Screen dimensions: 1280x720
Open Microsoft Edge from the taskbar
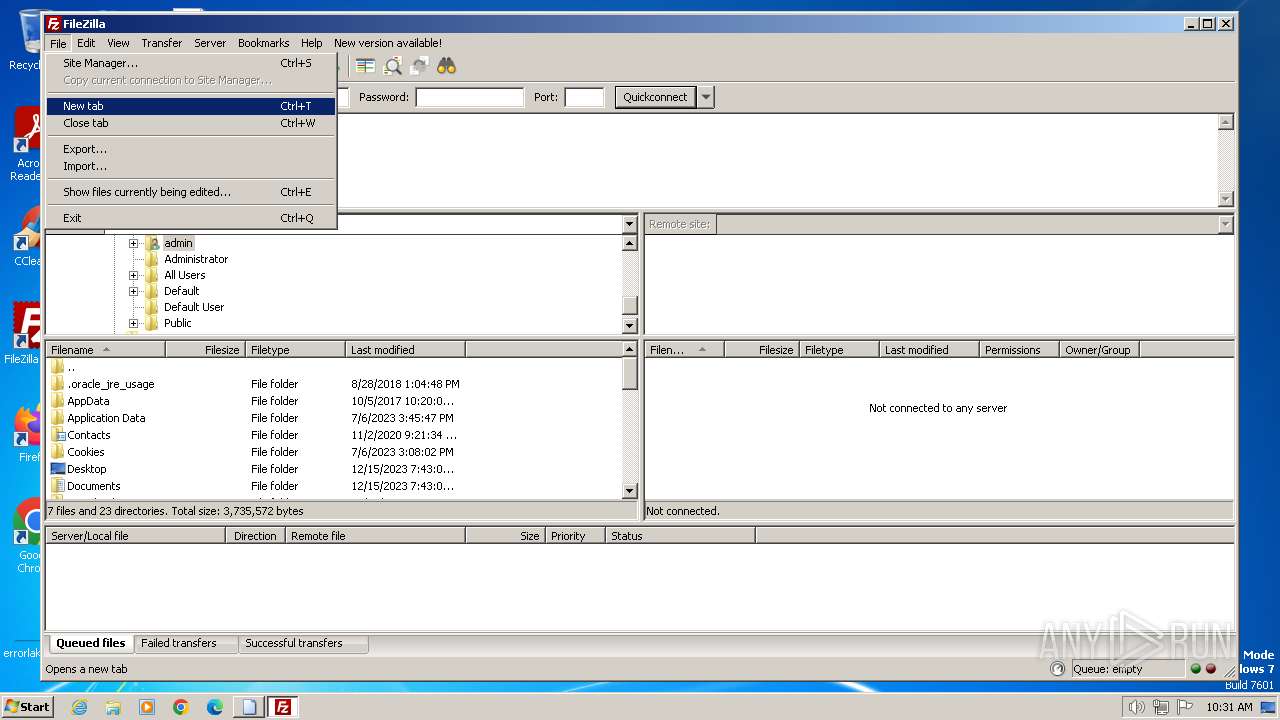click(215, 707)
